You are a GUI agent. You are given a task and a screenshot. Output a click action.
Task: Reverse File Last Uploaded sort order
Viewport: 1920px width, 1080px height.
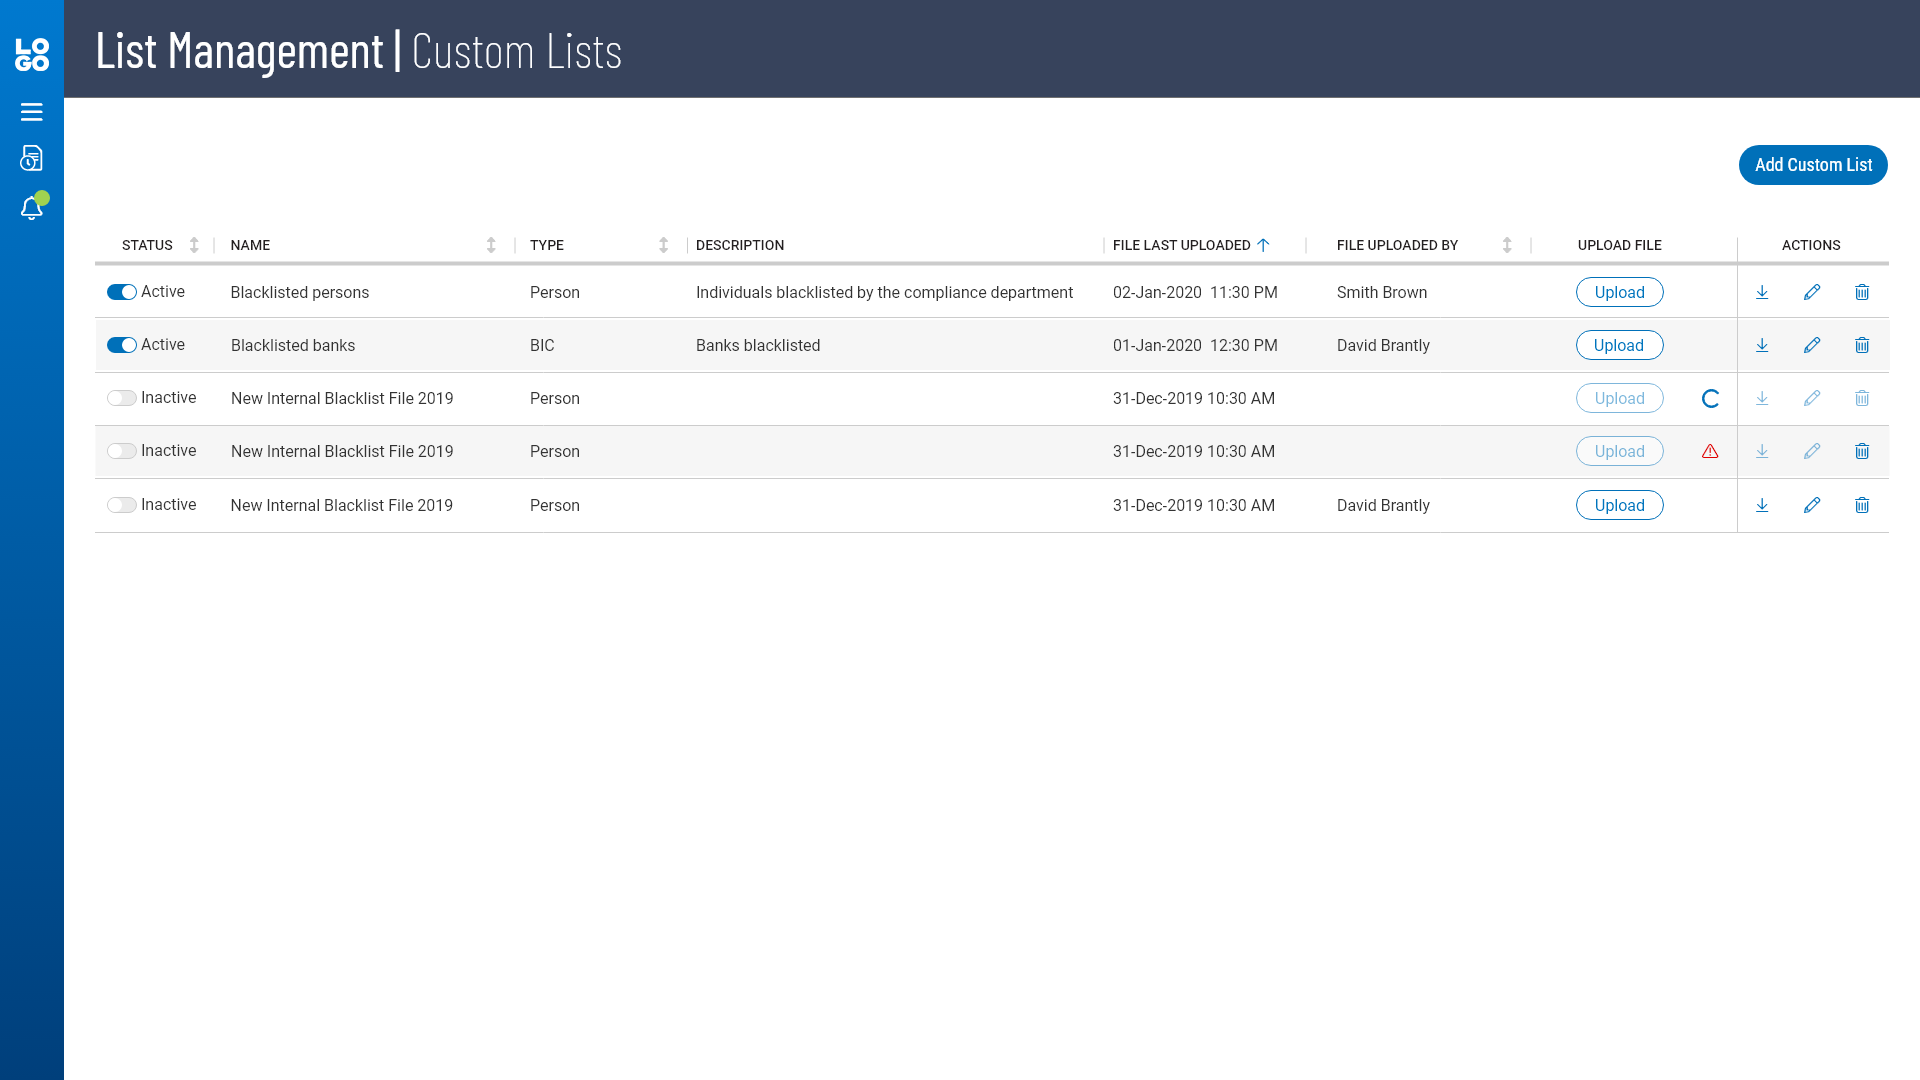(x=1263, y=245)
